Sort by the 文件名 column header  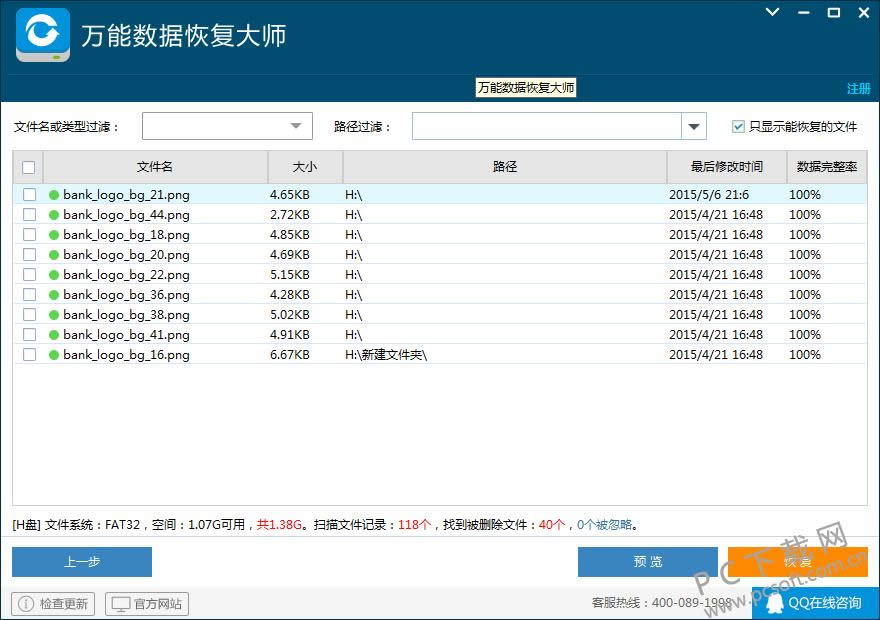[155, 167]
